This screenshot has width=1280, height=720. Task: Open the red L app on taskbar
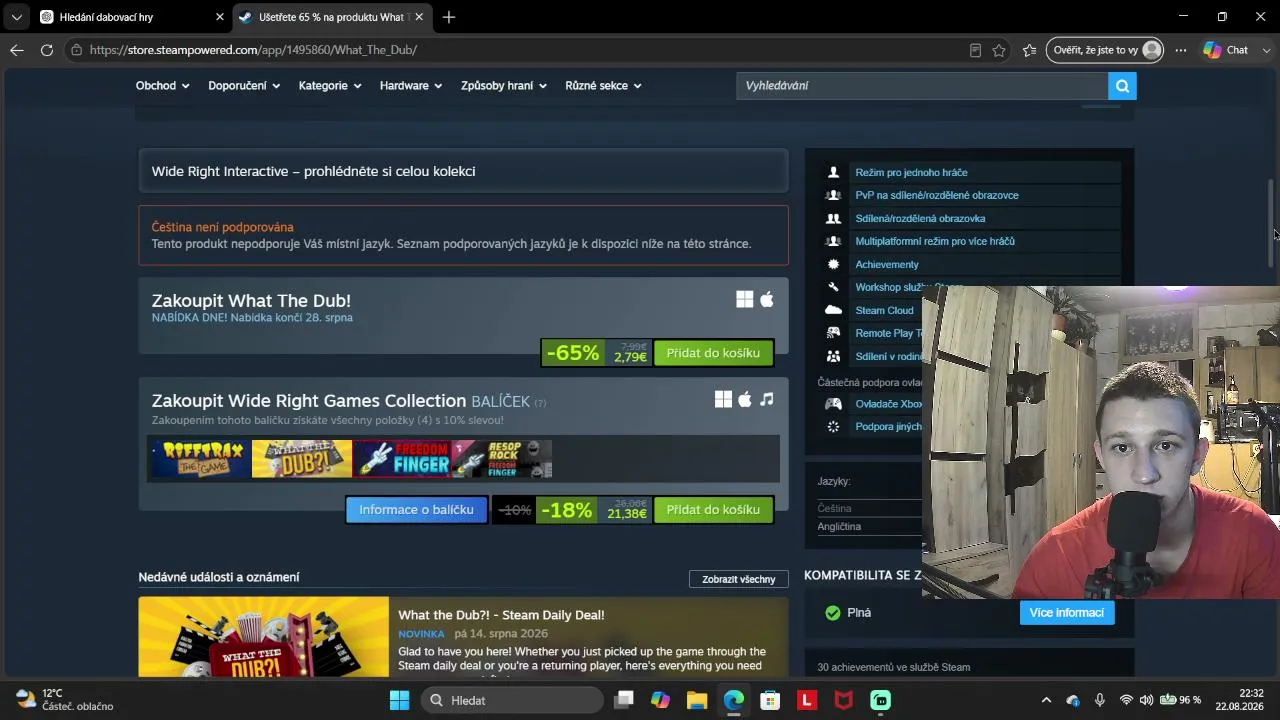[x=807, y=700]
